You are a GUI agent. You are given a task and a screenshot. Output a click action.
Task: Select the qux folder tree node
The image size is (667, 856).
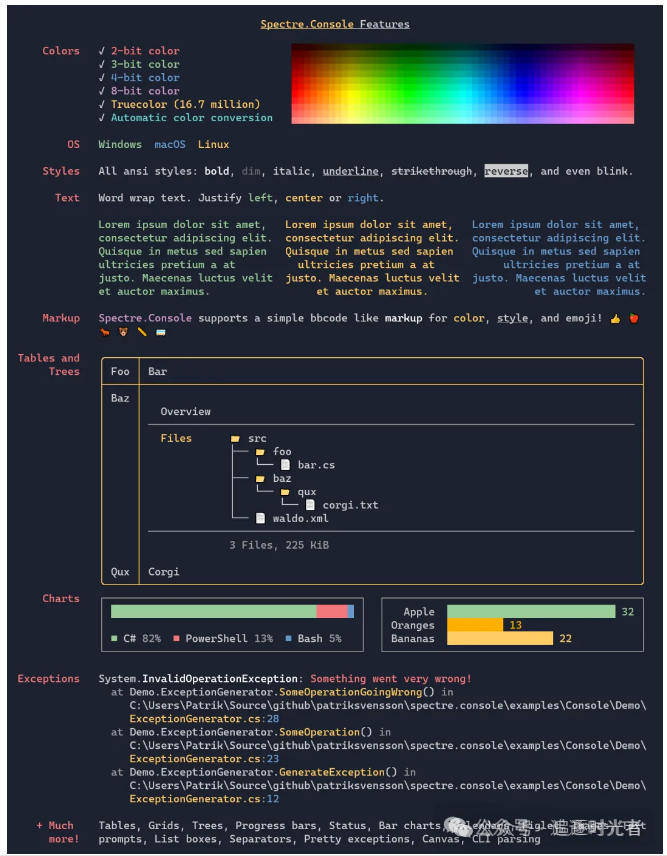[307, 492]
